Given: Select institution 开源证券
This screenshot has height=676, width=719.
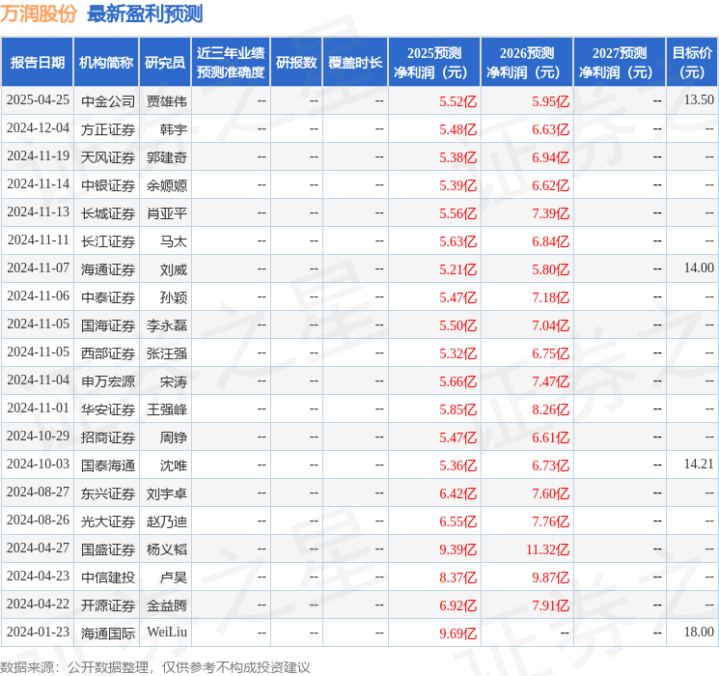Looking at the screenshot, I should point(108,606).
